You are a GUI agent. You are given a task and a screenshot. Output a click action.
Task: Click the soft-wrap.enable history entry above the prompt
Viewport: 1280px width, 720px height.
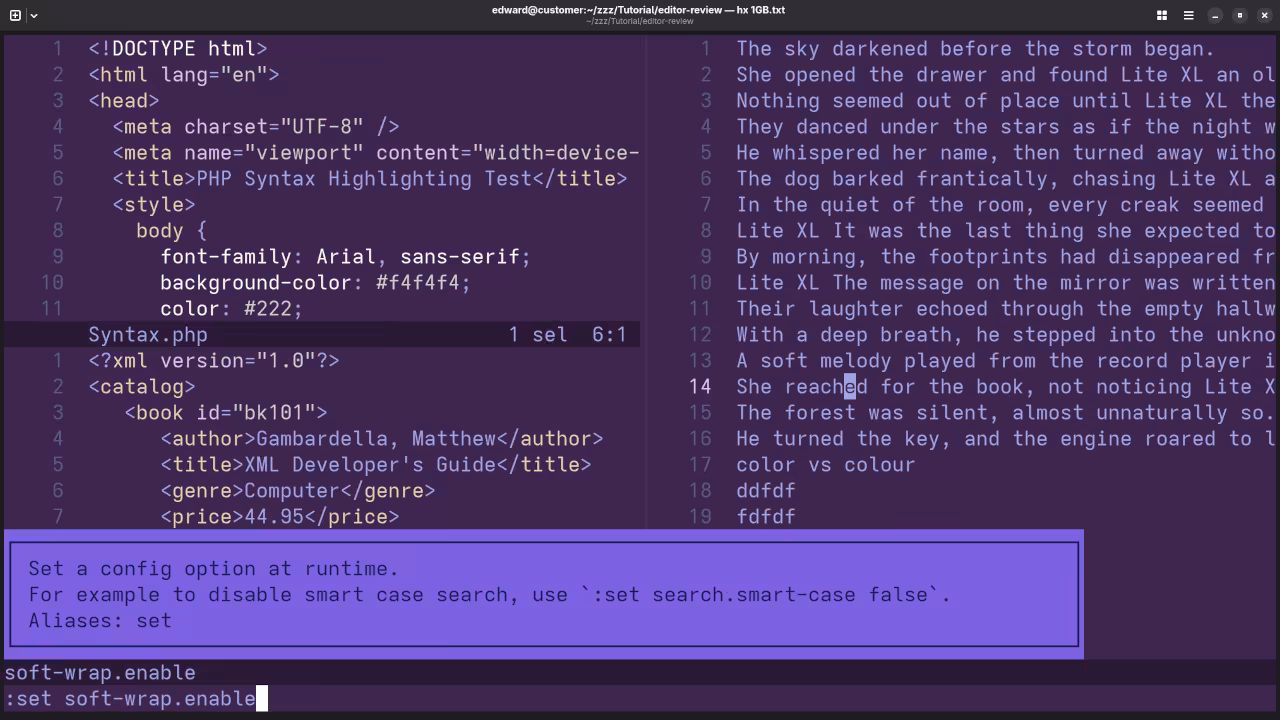point(100,672)
